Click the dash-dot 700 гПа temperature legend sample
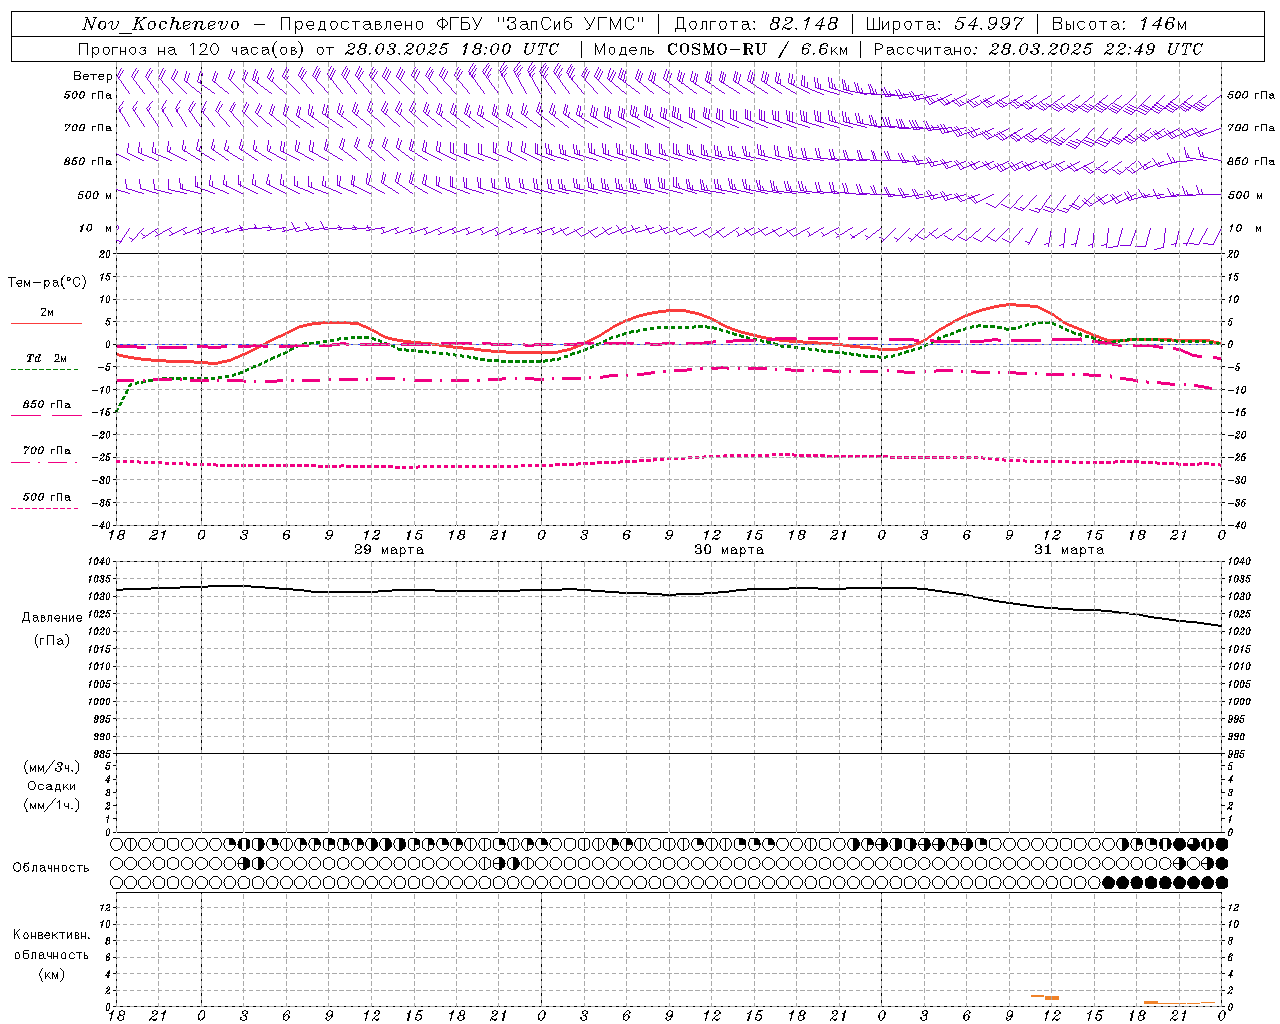Screen dimensions: 1280x1024 (44, 462)
